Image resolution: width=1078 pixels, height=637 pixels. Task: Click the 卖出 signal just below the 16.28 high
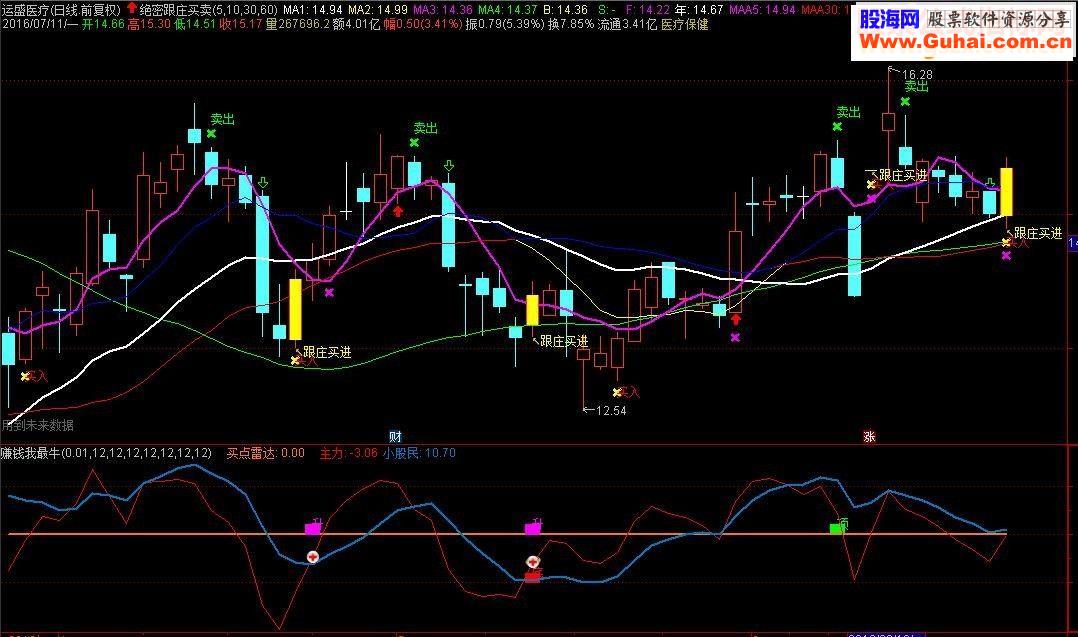[x=916, y=87]
